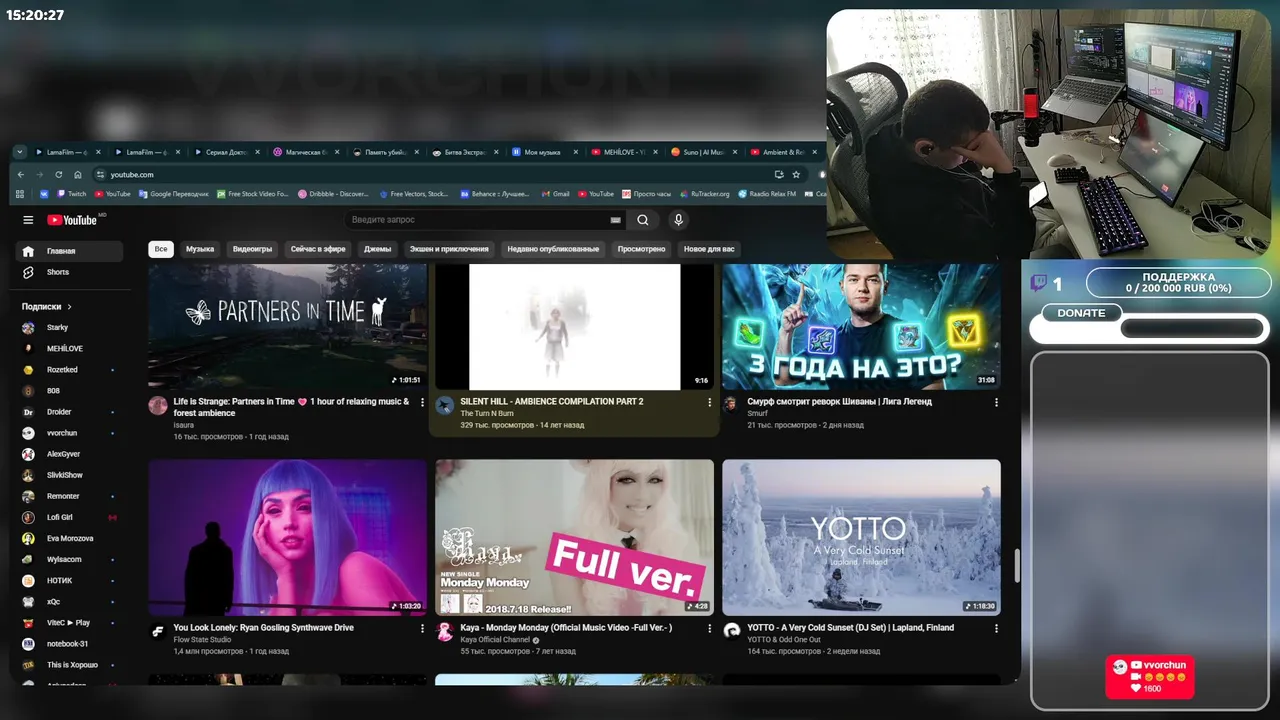Open isaura channel avatar under Life is Strange video

(x=158, y=405)
